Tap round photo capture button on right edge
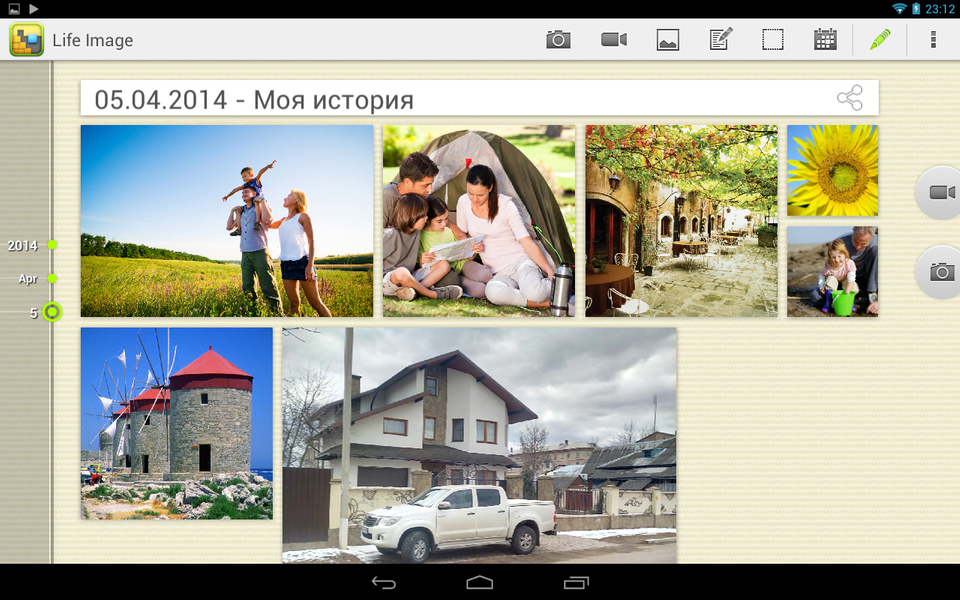The height and width of the screenshot is (600, 960). pyautogui.click(x=939, y=272)
